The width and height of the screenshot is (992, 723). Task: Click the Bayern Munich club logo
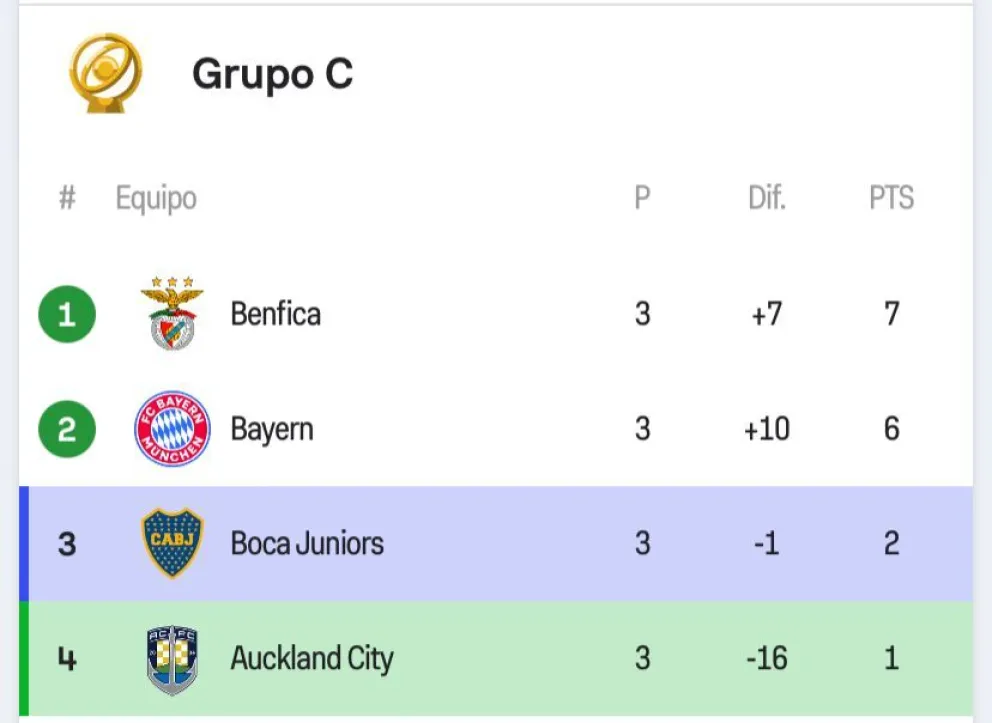[172, 429]
